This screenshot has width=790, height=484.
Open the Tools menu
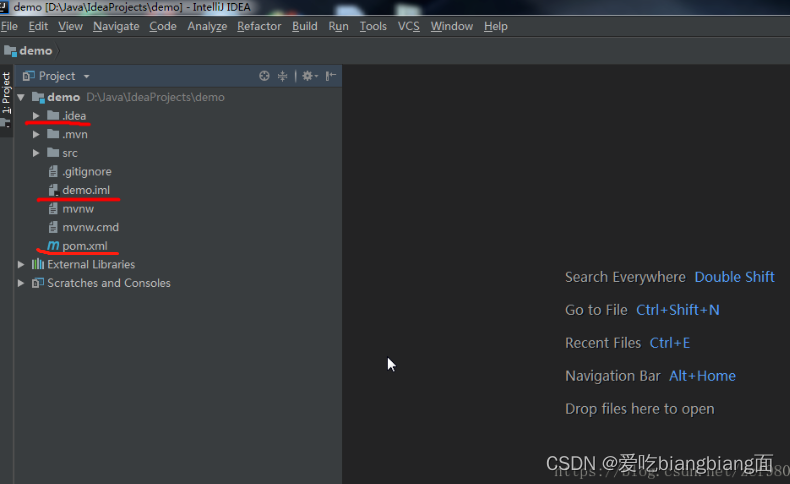pyautogui.click(x=373, y=26)
